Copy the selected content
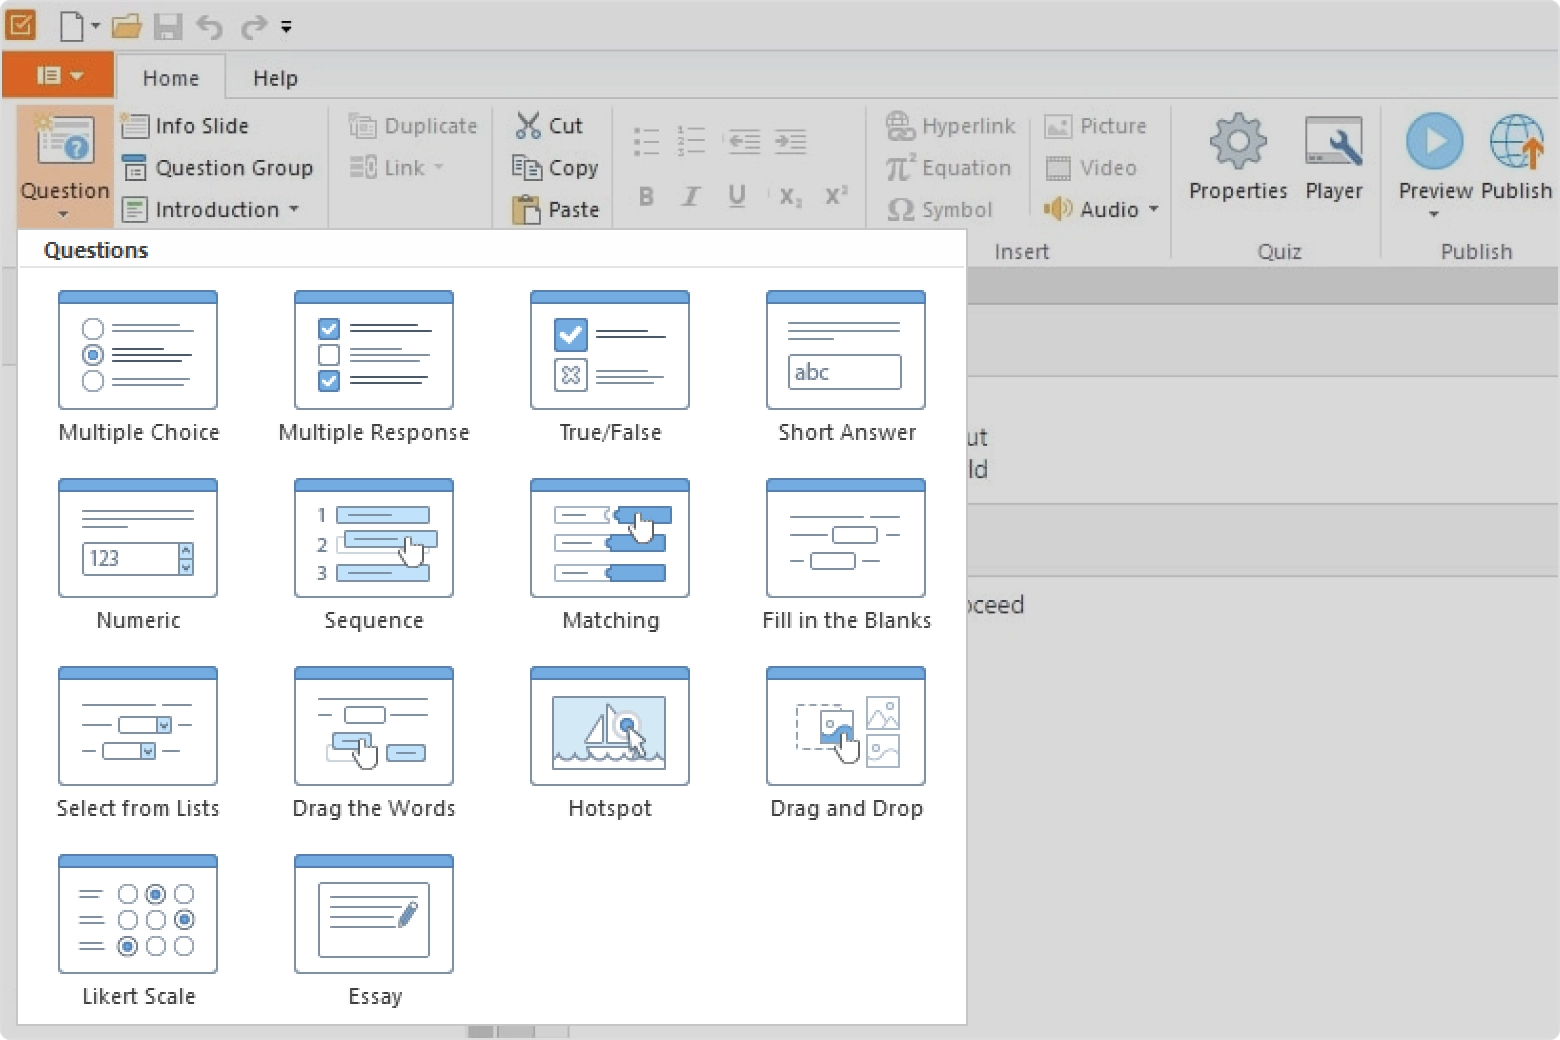The width and height of the screenshot is (1560, 1040). [556, 168]
